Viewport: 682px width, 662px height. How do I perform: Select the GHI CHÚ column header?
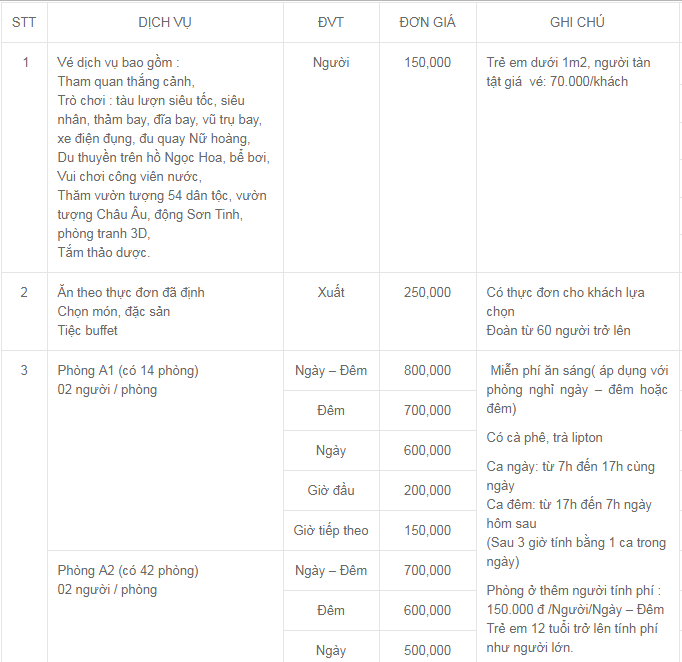[577, 22]
